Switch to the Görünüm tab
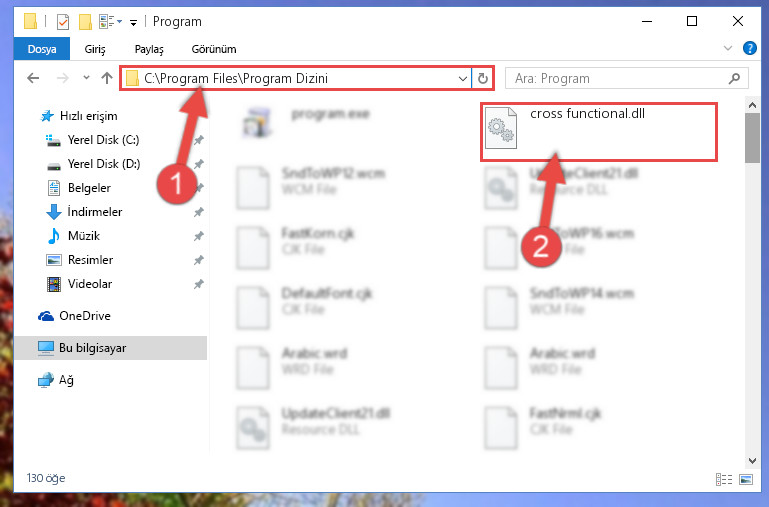 (214, 49)
